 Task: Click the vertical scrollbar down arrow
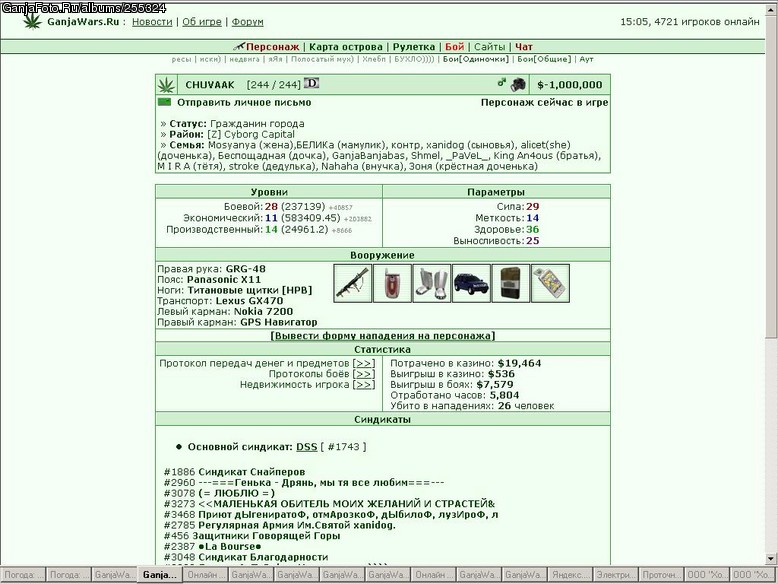click(771, 559)
